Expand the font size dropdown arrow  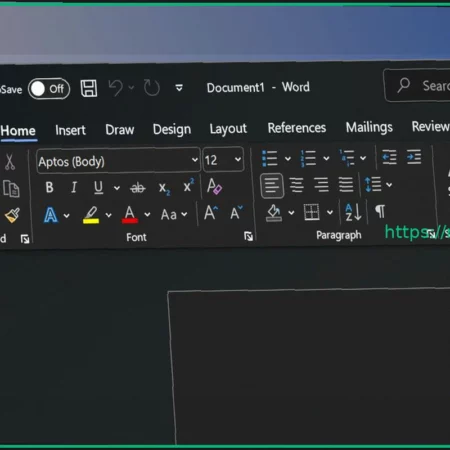point(238,159)
